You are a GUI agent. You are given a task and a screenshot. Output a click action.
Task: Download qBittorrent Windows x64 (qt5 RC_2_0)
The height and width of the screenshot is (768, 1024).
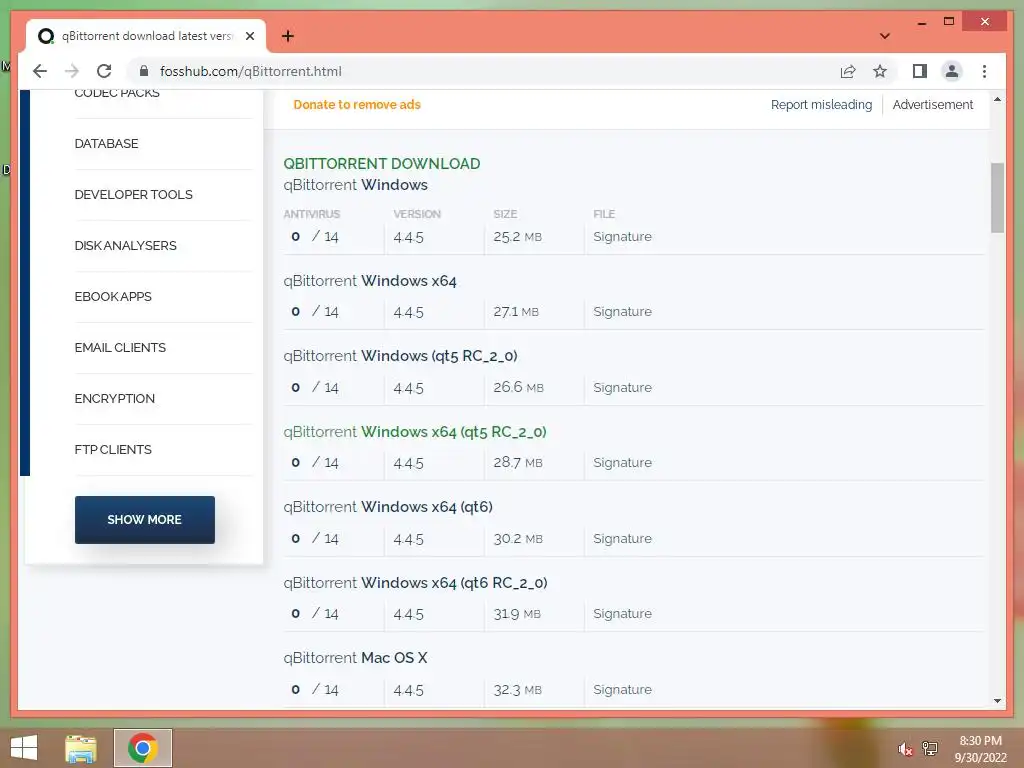tap(415, 432)
